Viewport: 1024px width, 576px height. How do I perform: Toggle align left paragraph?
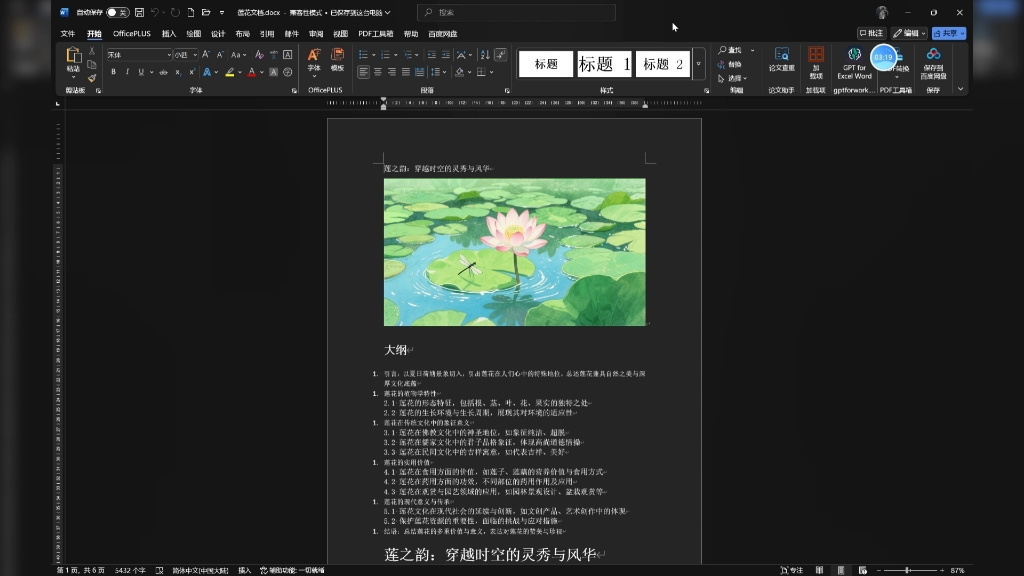(x=364, y=72)
